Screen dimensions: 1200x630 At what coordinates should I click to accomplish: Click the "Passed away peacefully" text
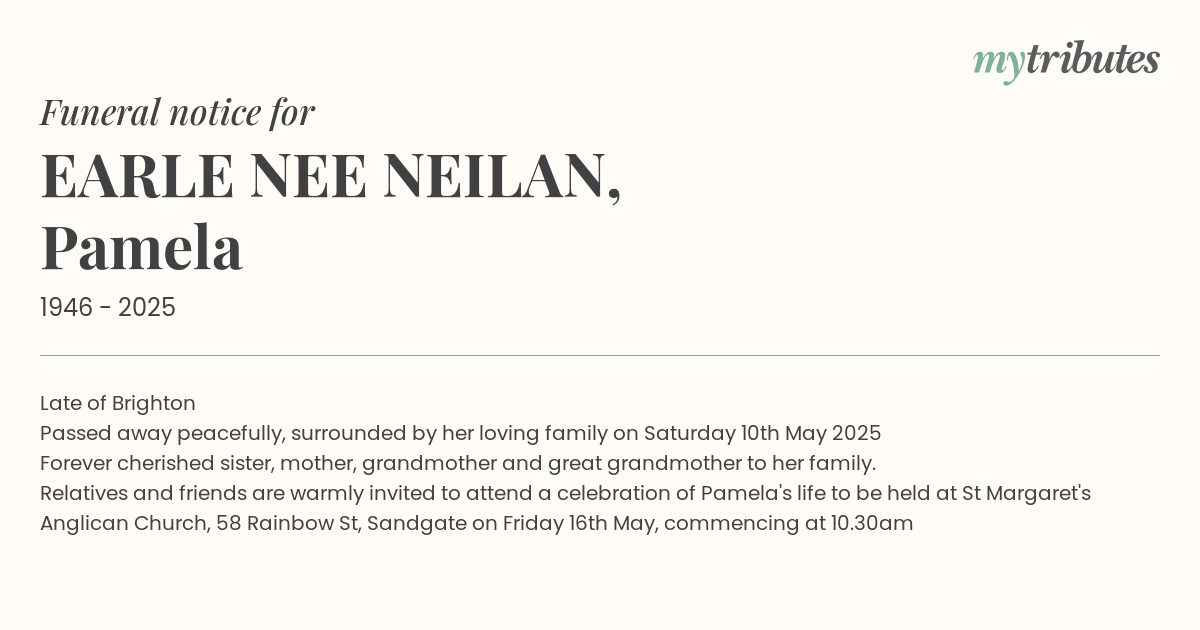[x=161, y=434]
